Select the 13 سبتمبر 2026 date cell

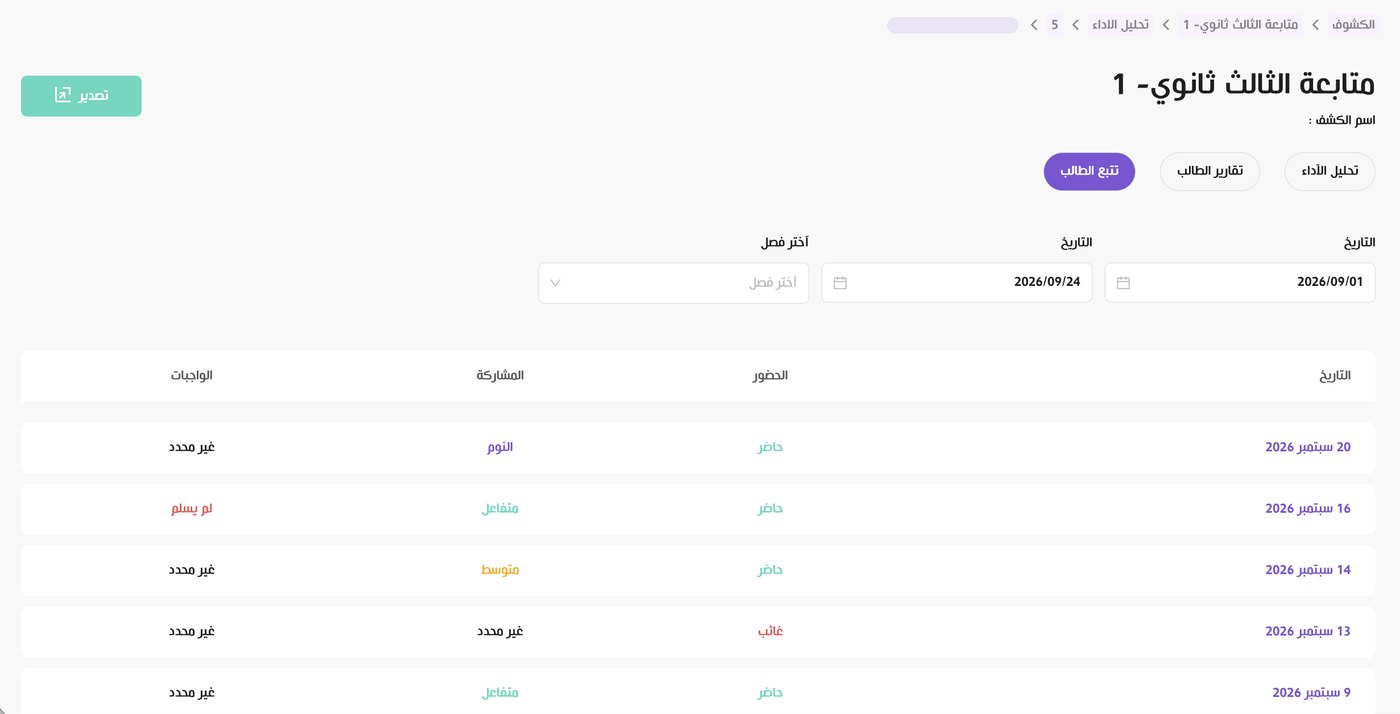click(x=1308, y=632)
